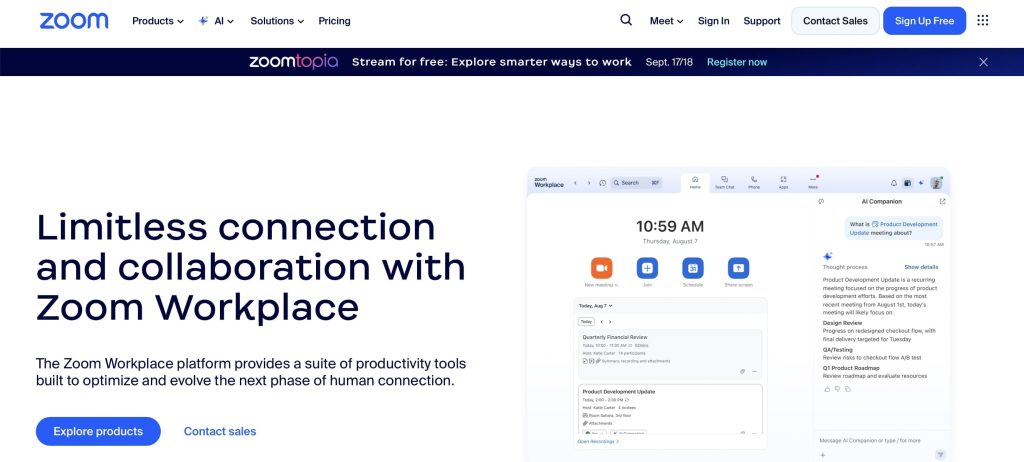Expand the AI menu

224,21
